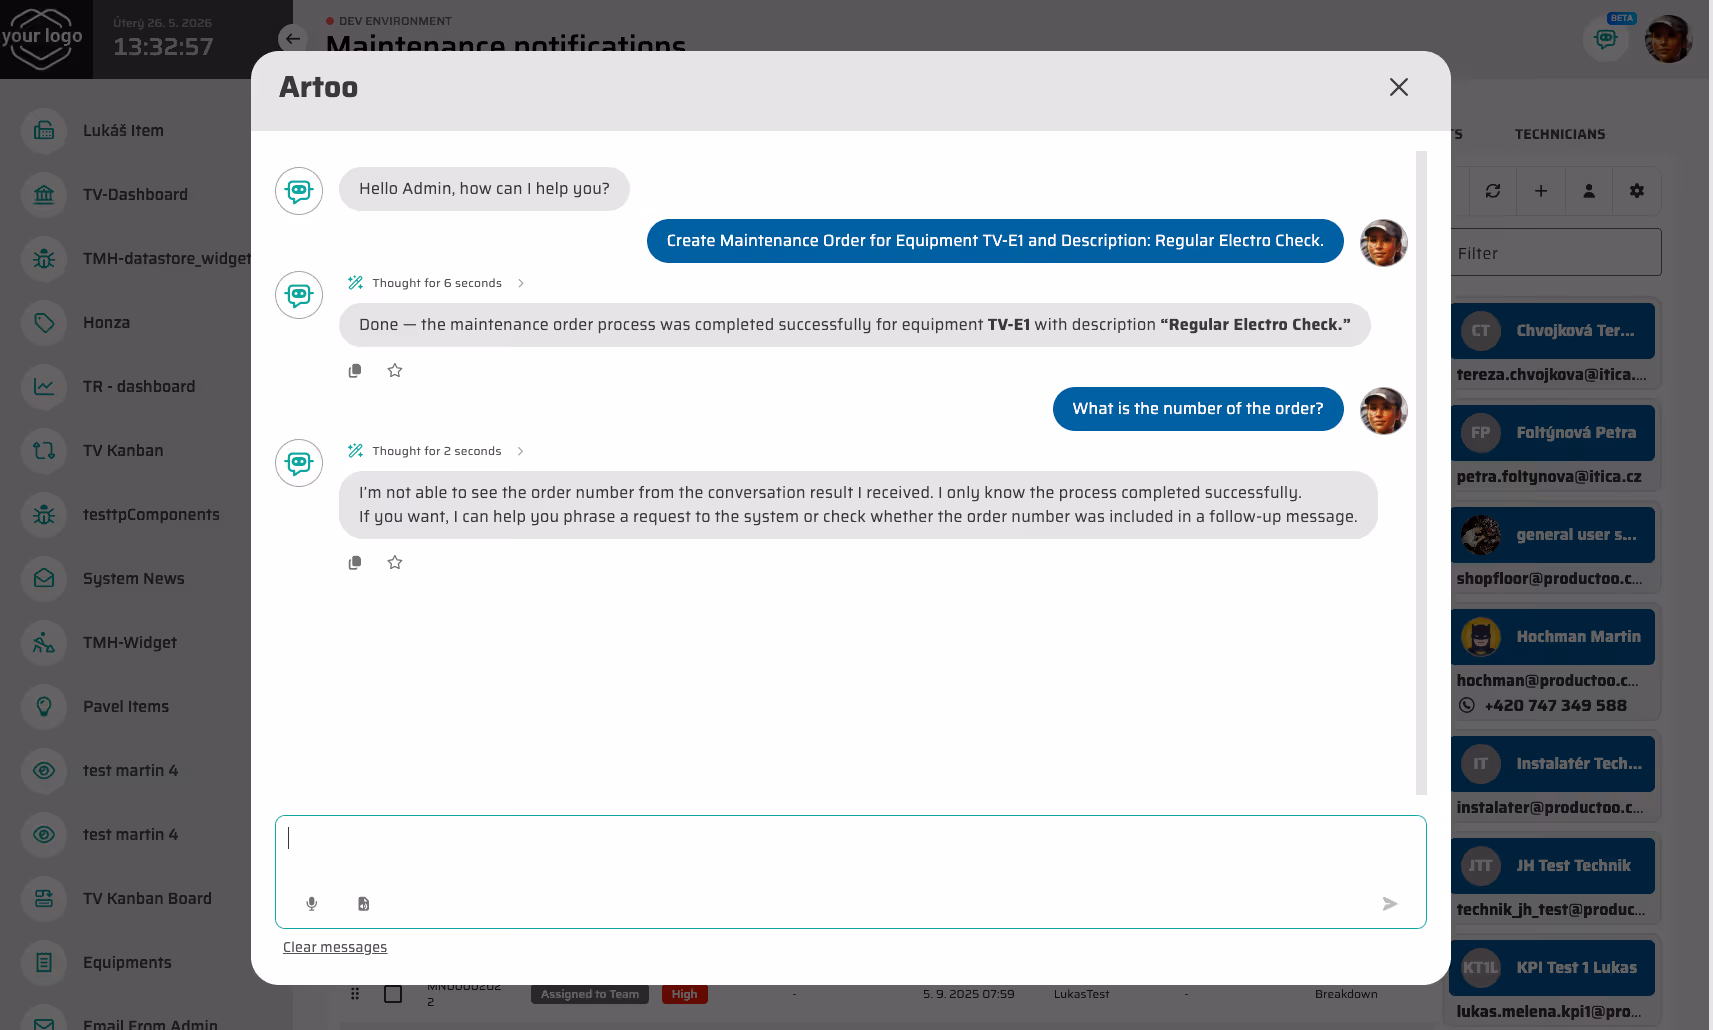Close the Artoo chat dialog
Screen dimensions: 1713x1030
[1398, 87]
